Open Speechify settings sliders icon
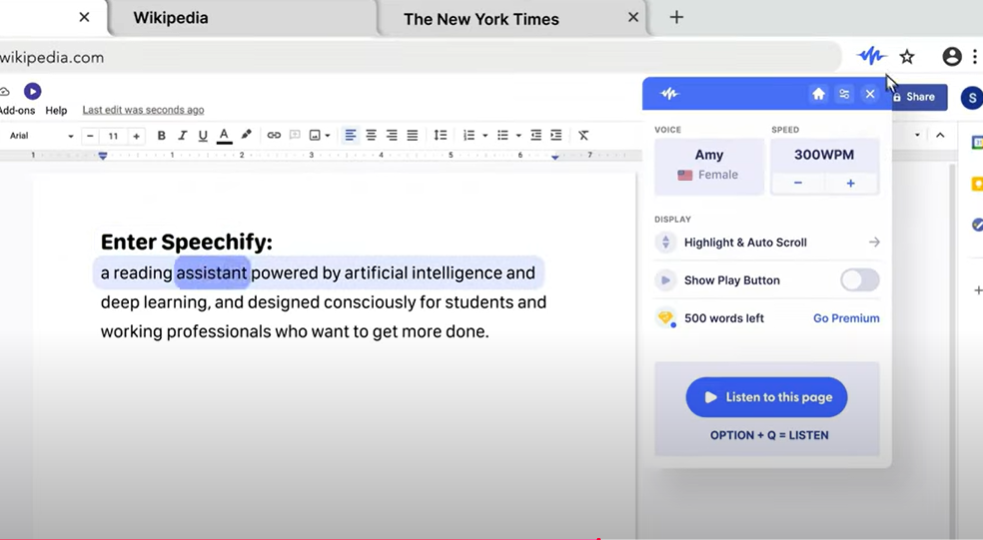This screenshot has height=540, width=983. click(x=844, y=94)
